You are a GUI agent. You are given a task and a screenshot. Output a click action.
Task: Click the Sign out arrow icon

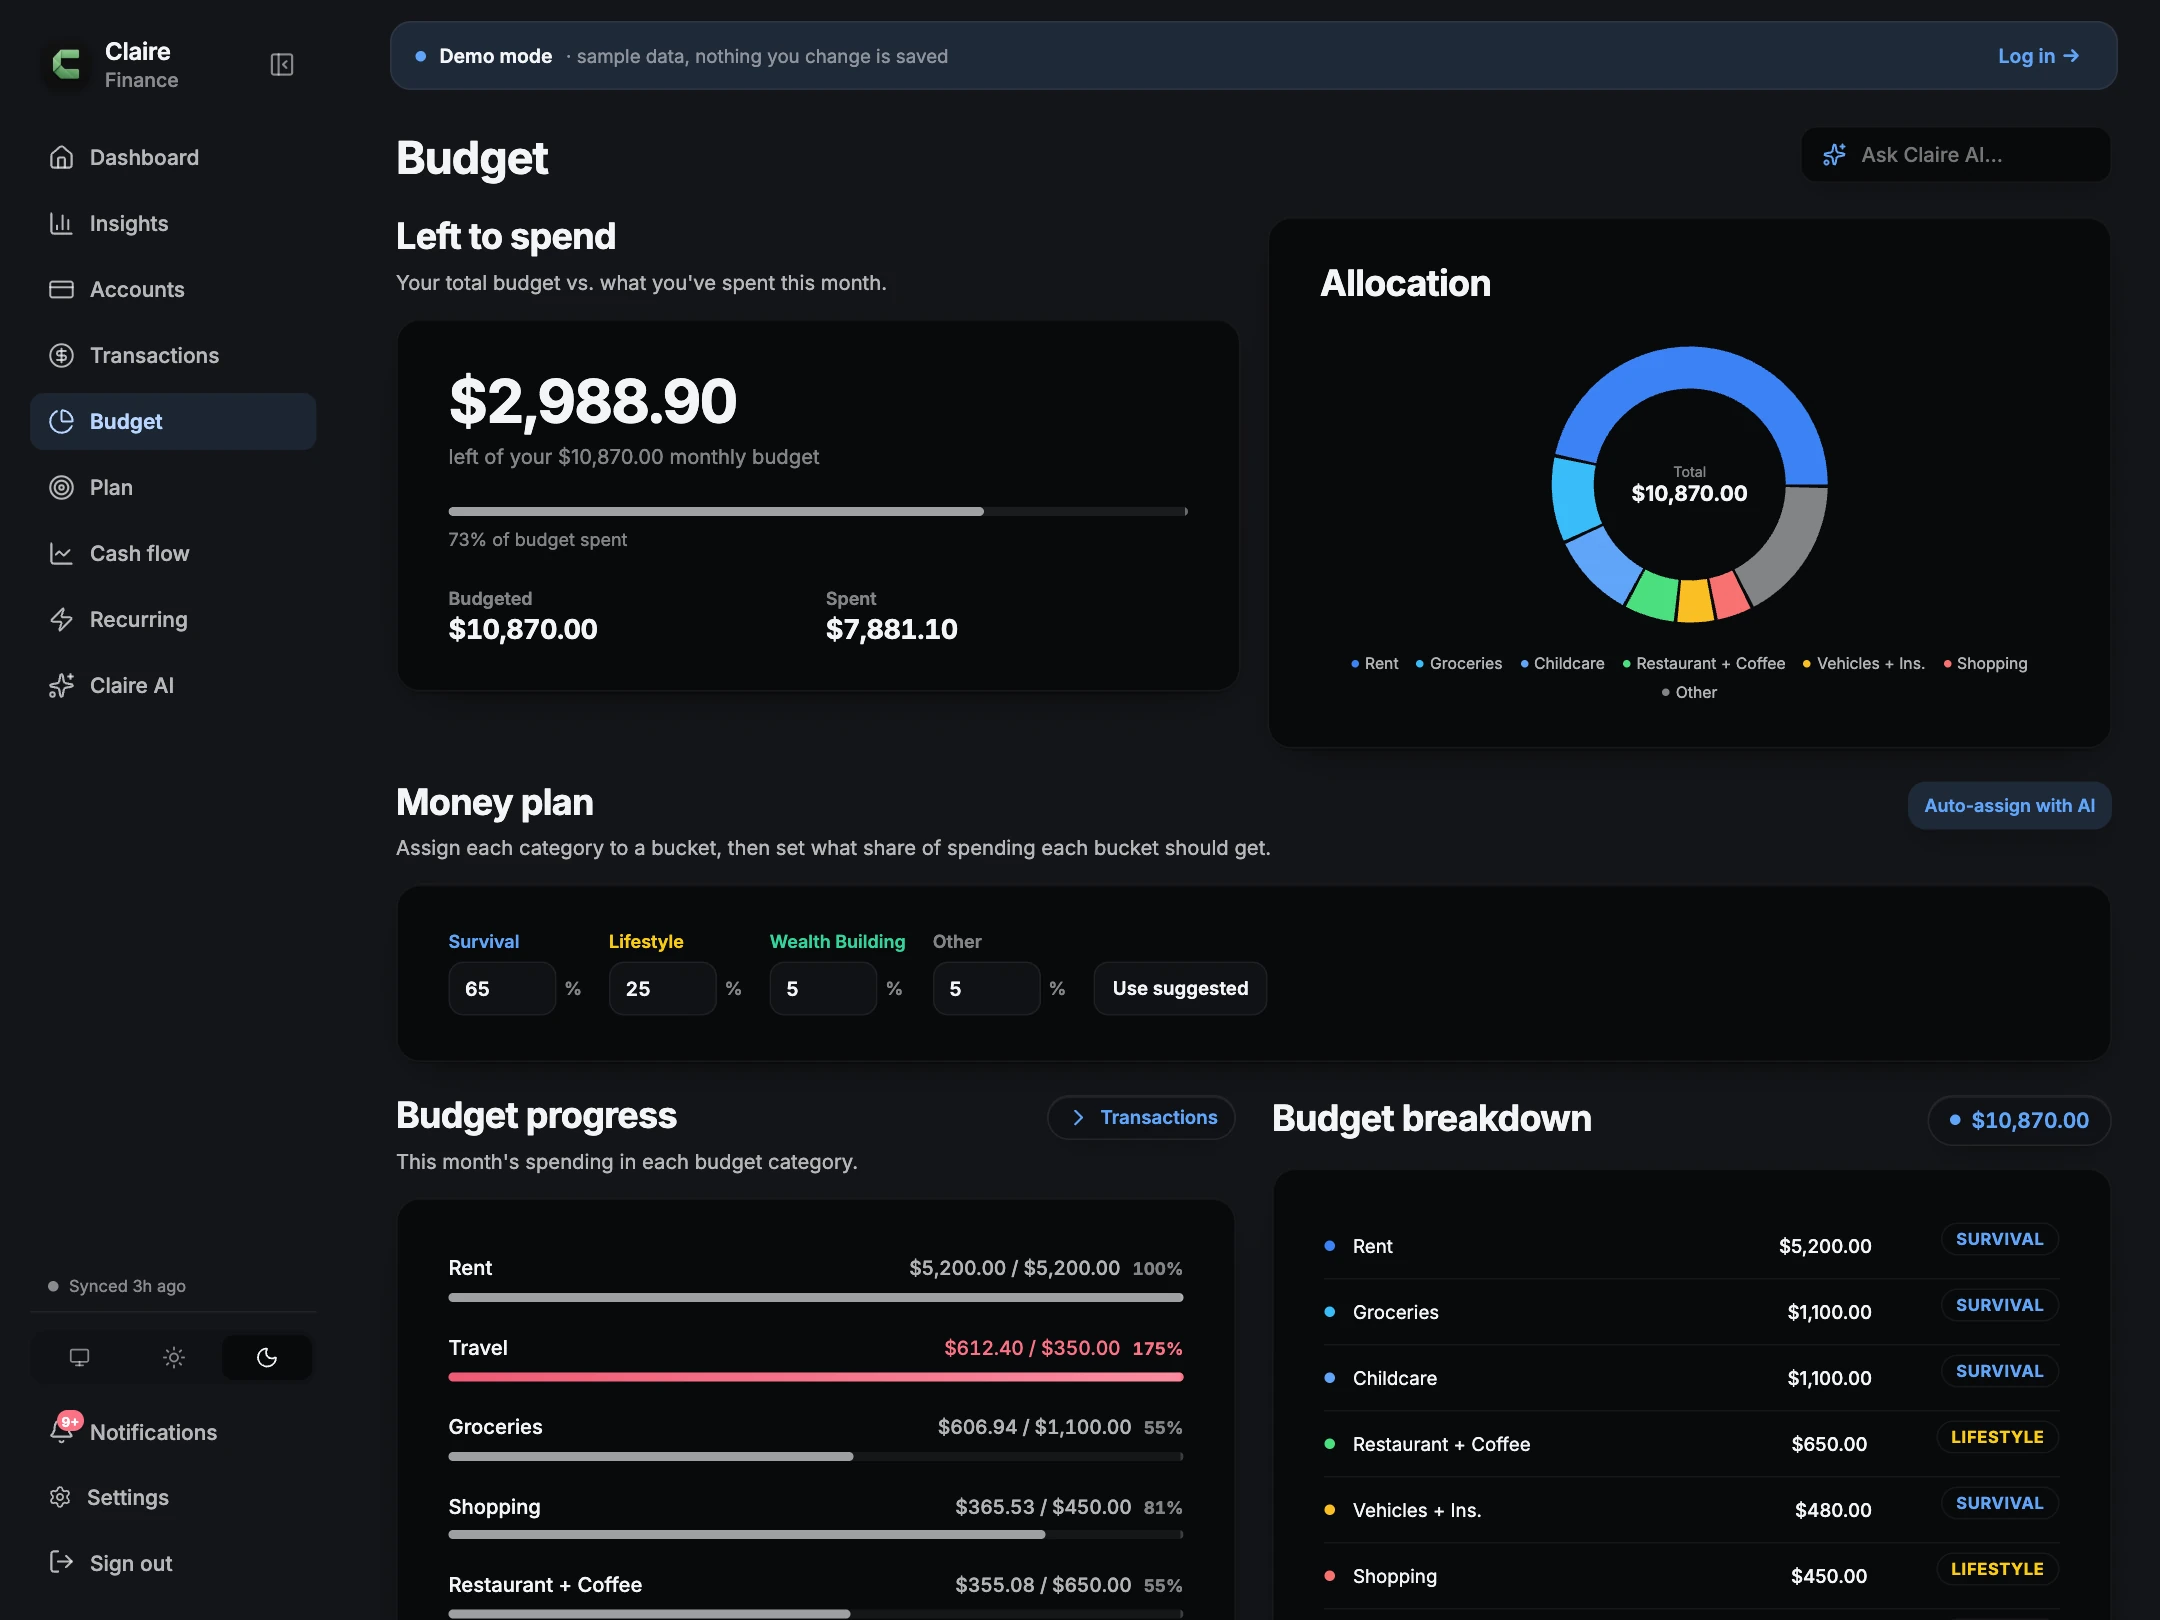62,1562
